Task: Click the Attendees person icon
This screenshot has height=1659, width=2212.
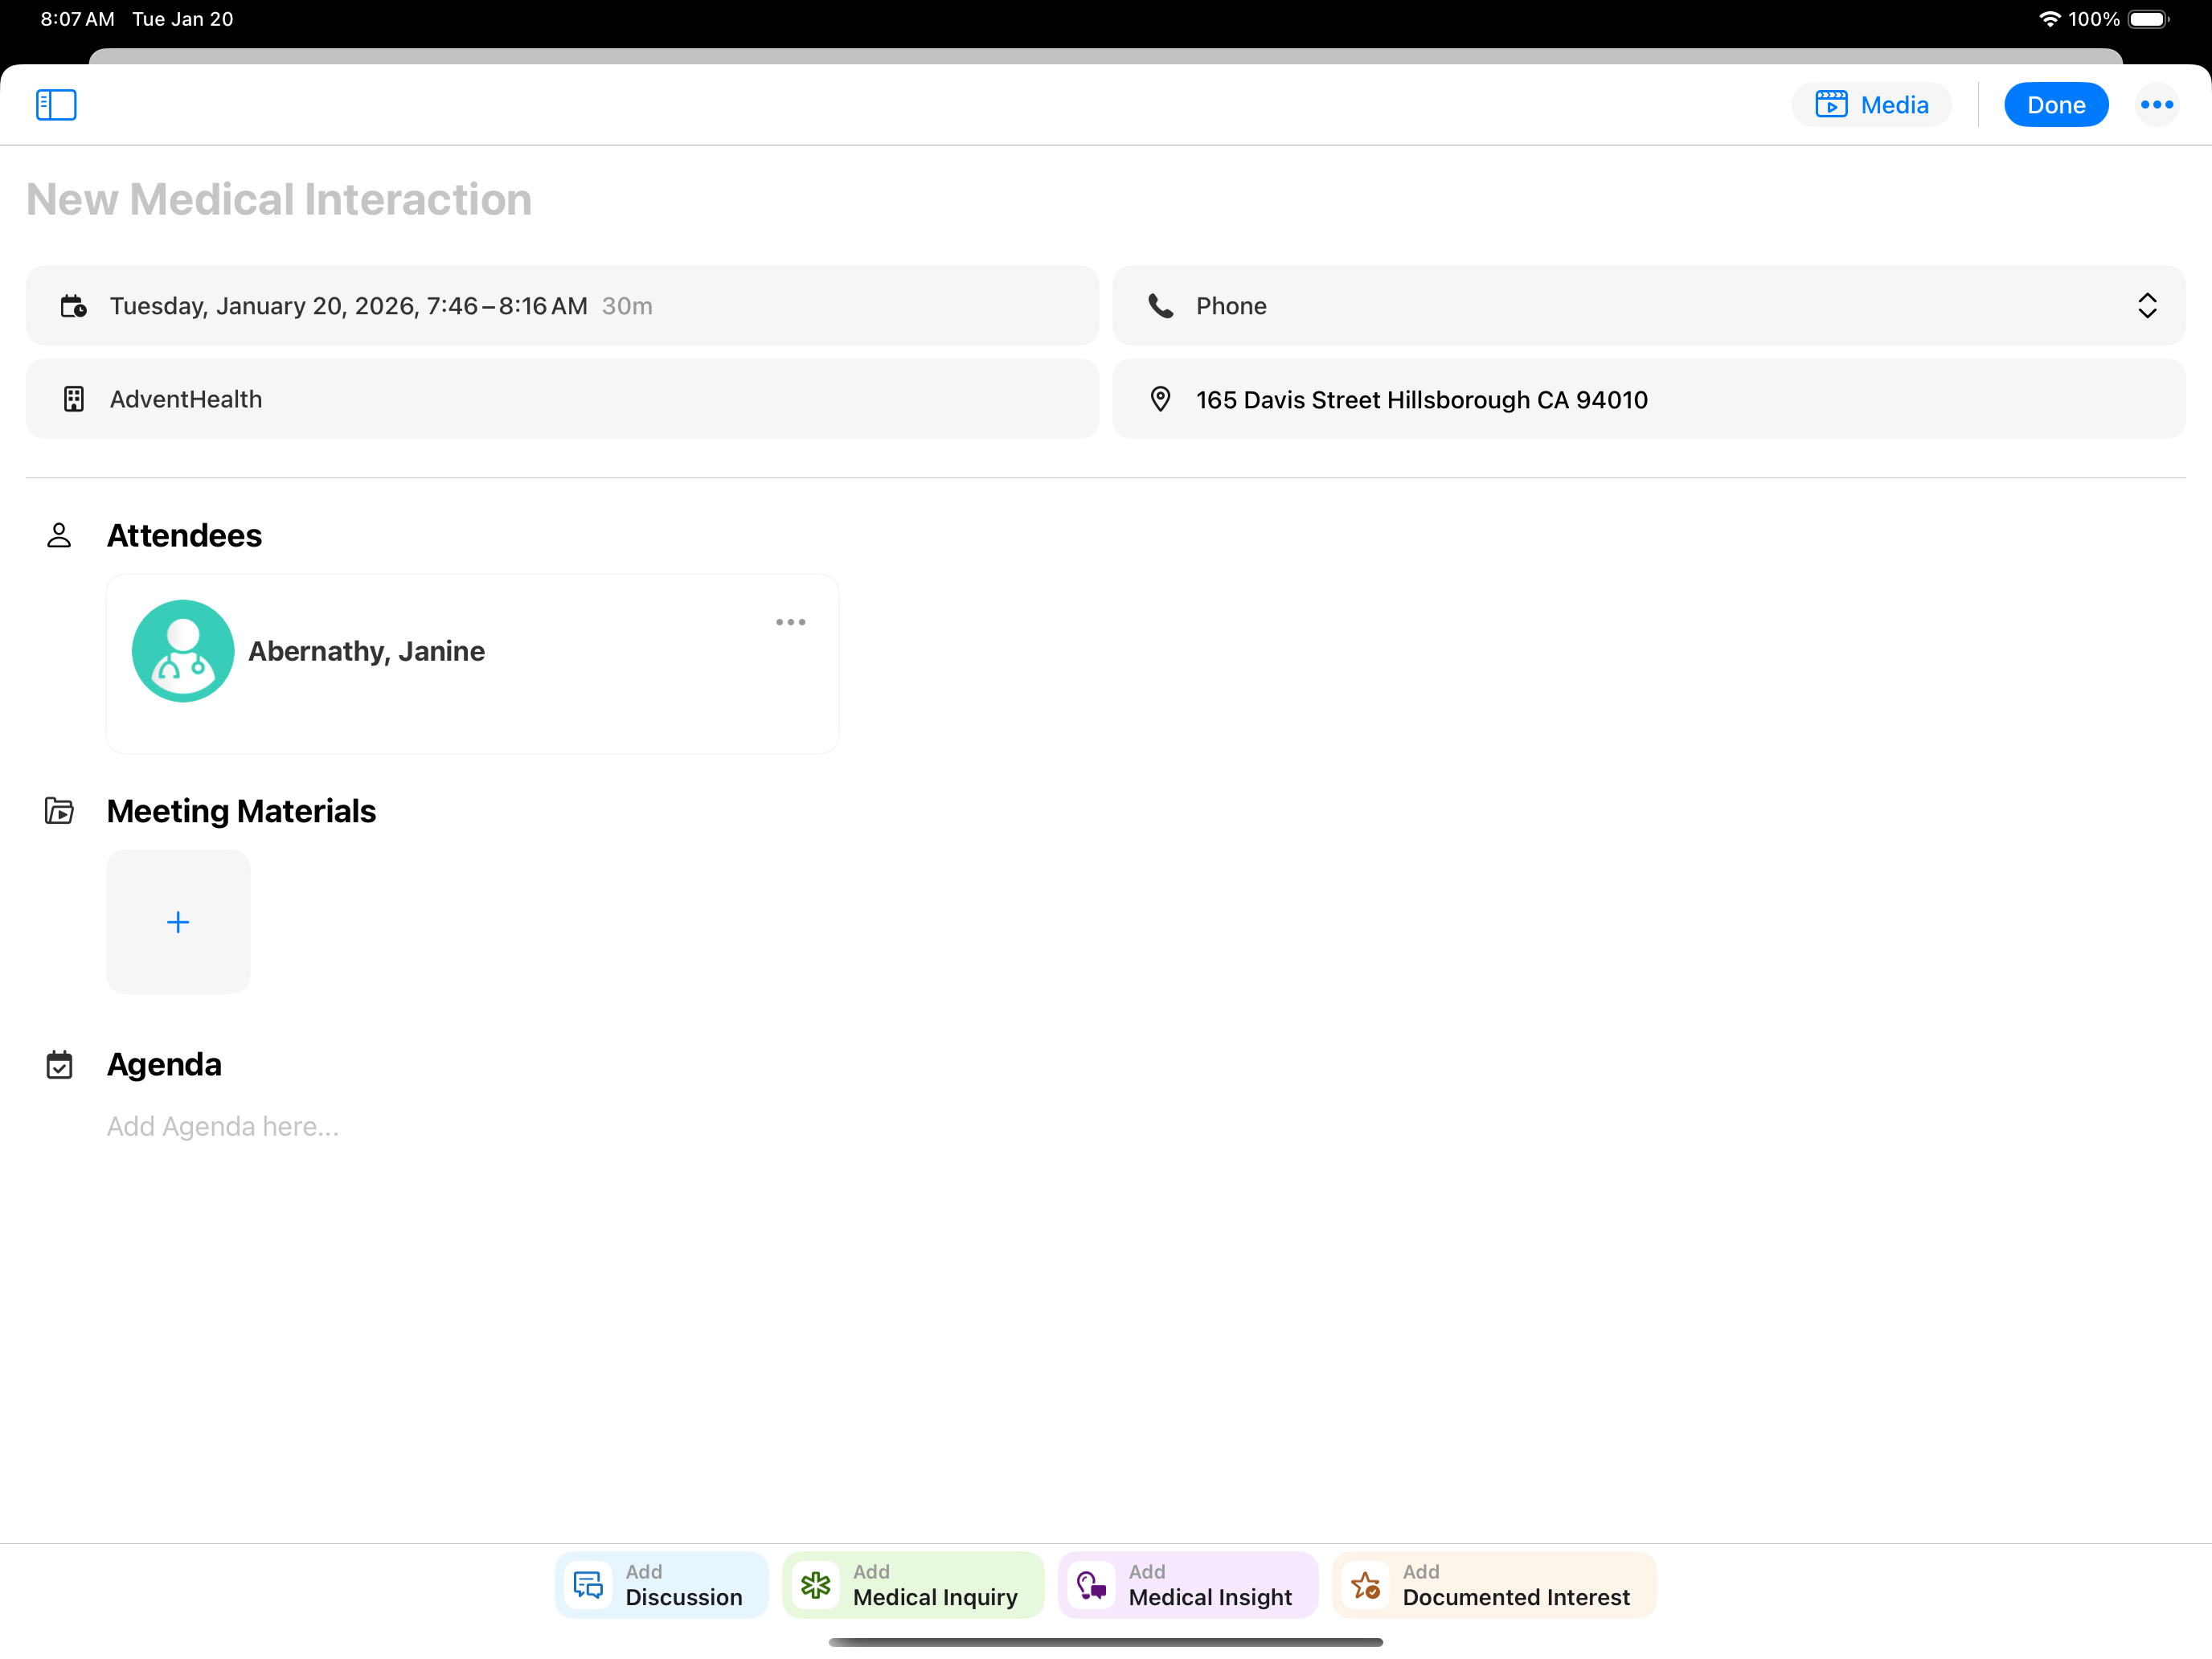Action: pyautogui.click(x=59, y=536)
